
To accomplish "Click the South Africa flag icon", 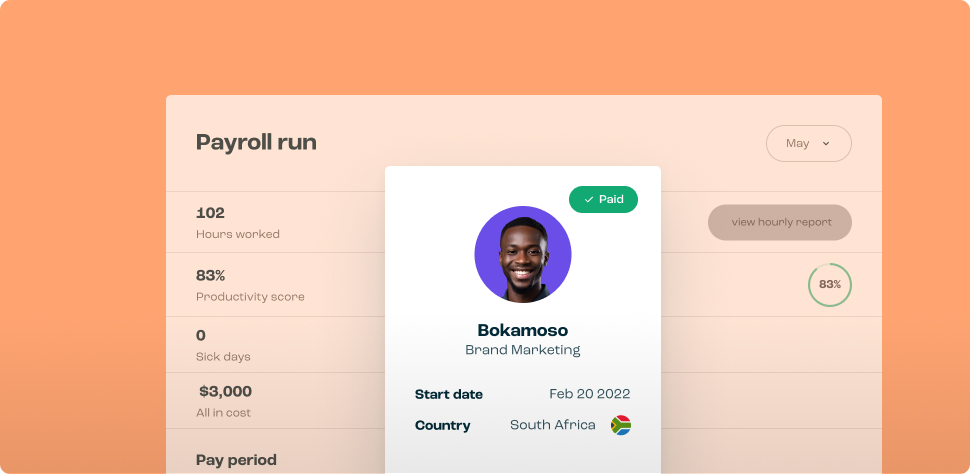I will (621, 425).
